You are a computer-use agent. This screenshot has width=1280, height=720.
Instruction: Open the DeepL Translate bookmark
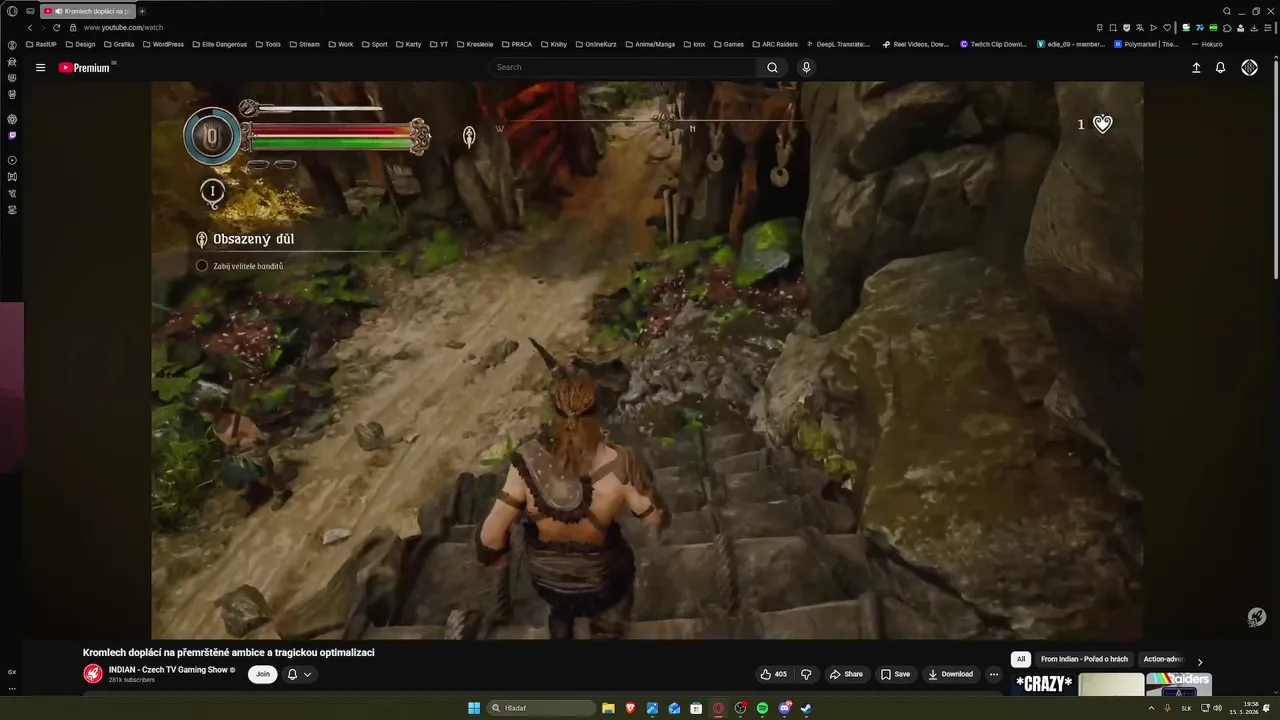pos(838,44)
